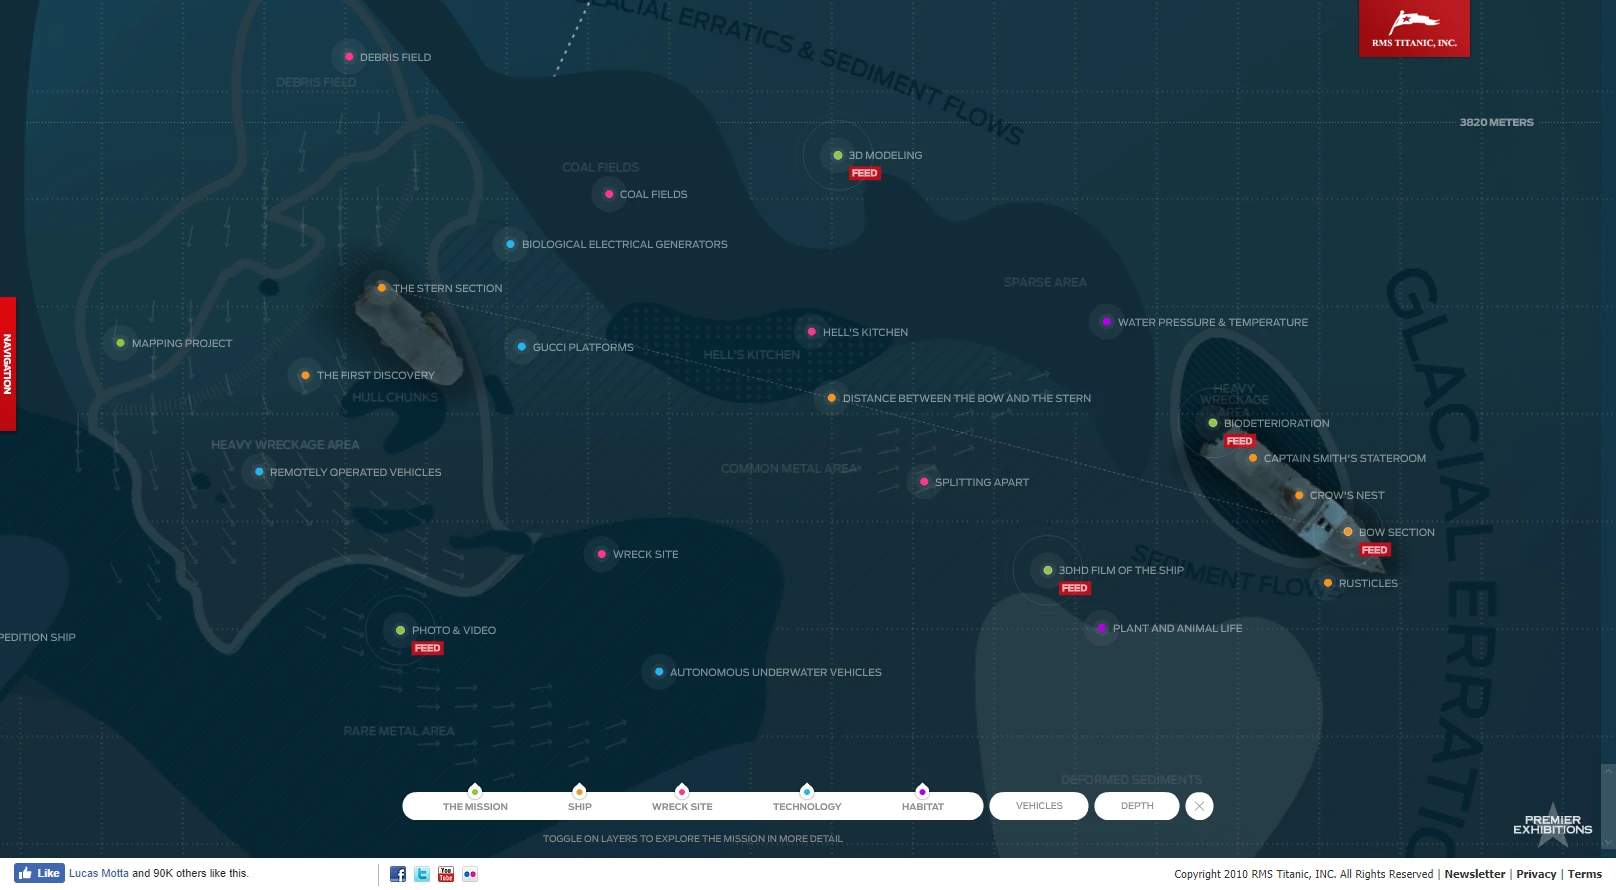1616x890 pixels.
Task: Click the page vertical scrollbar
Action: 1608,806
